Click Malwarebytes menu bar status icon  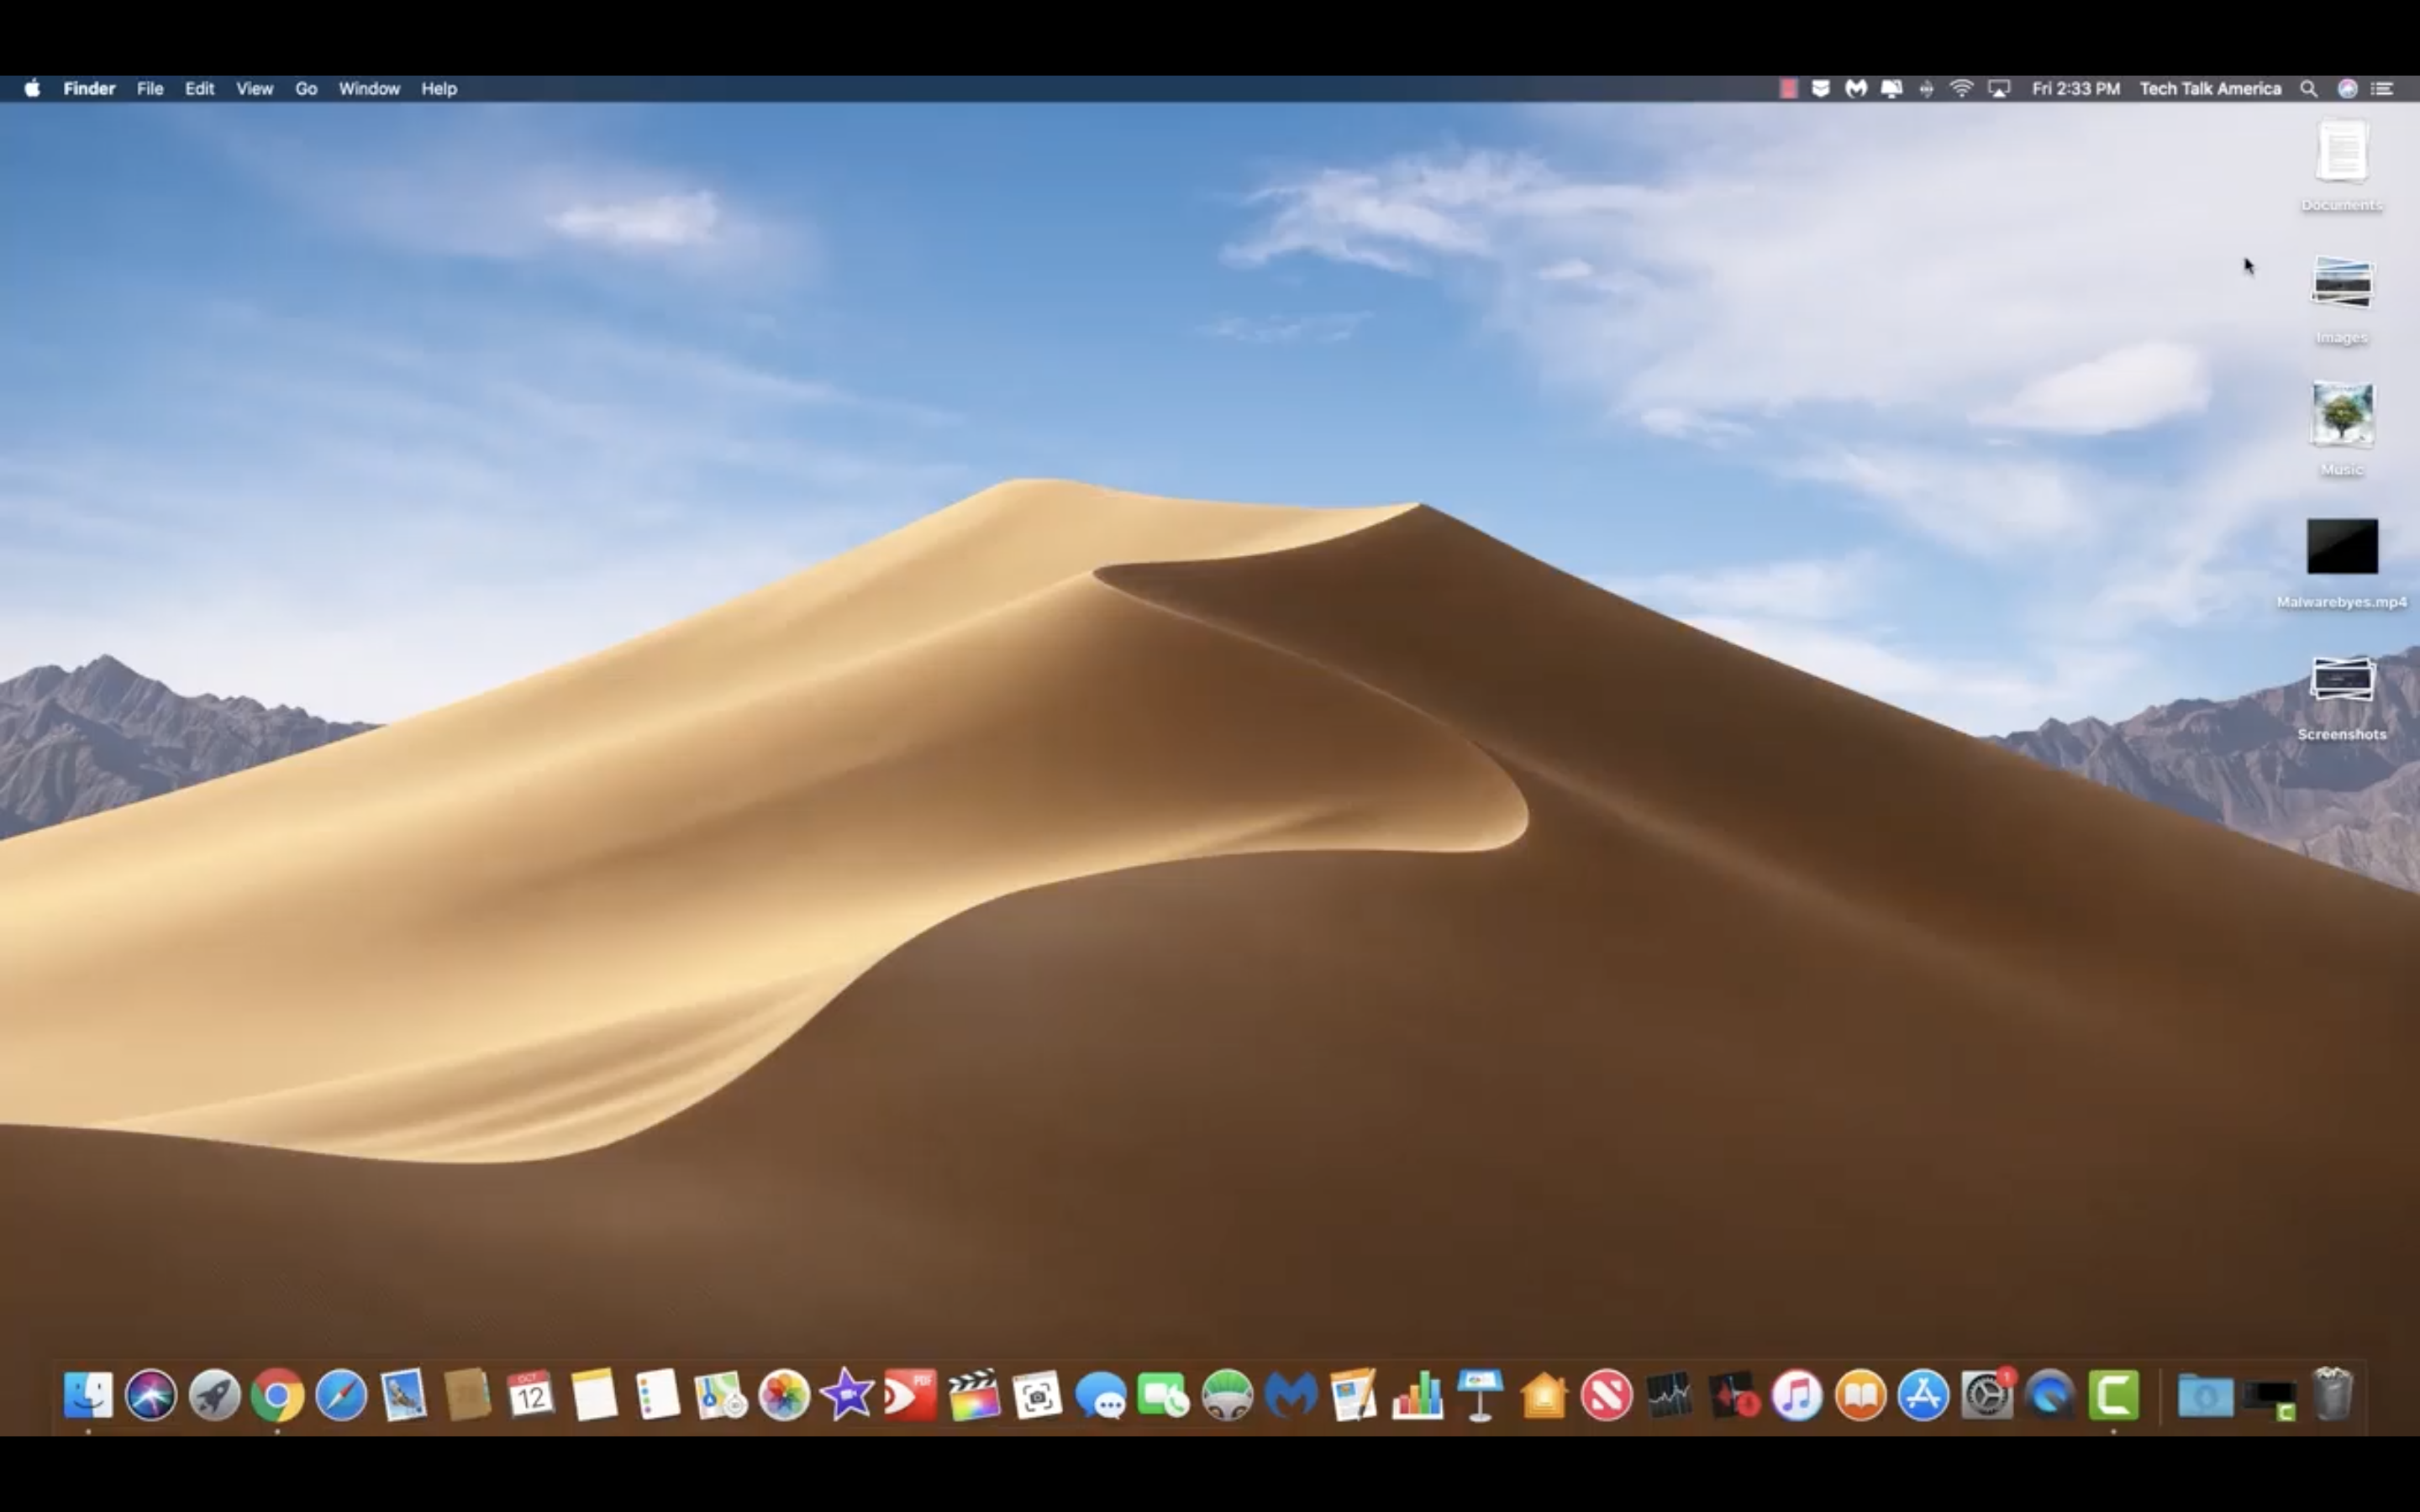click(x=1856, y=89)
